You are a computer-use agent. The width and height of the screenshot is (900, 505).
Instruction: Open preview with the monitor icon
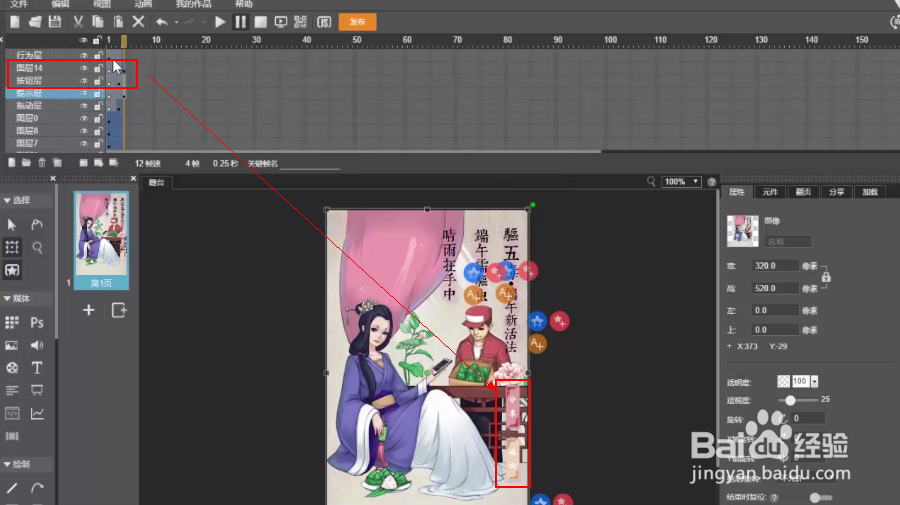coord(281,22)
